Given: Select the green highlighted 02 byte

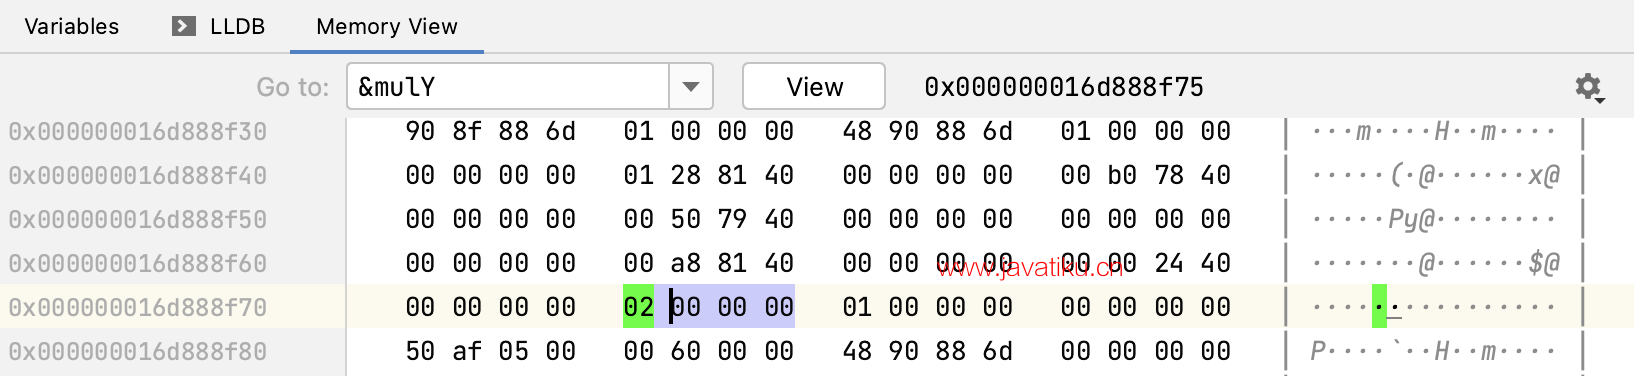Looking at the screenshot, I should 638,307.
